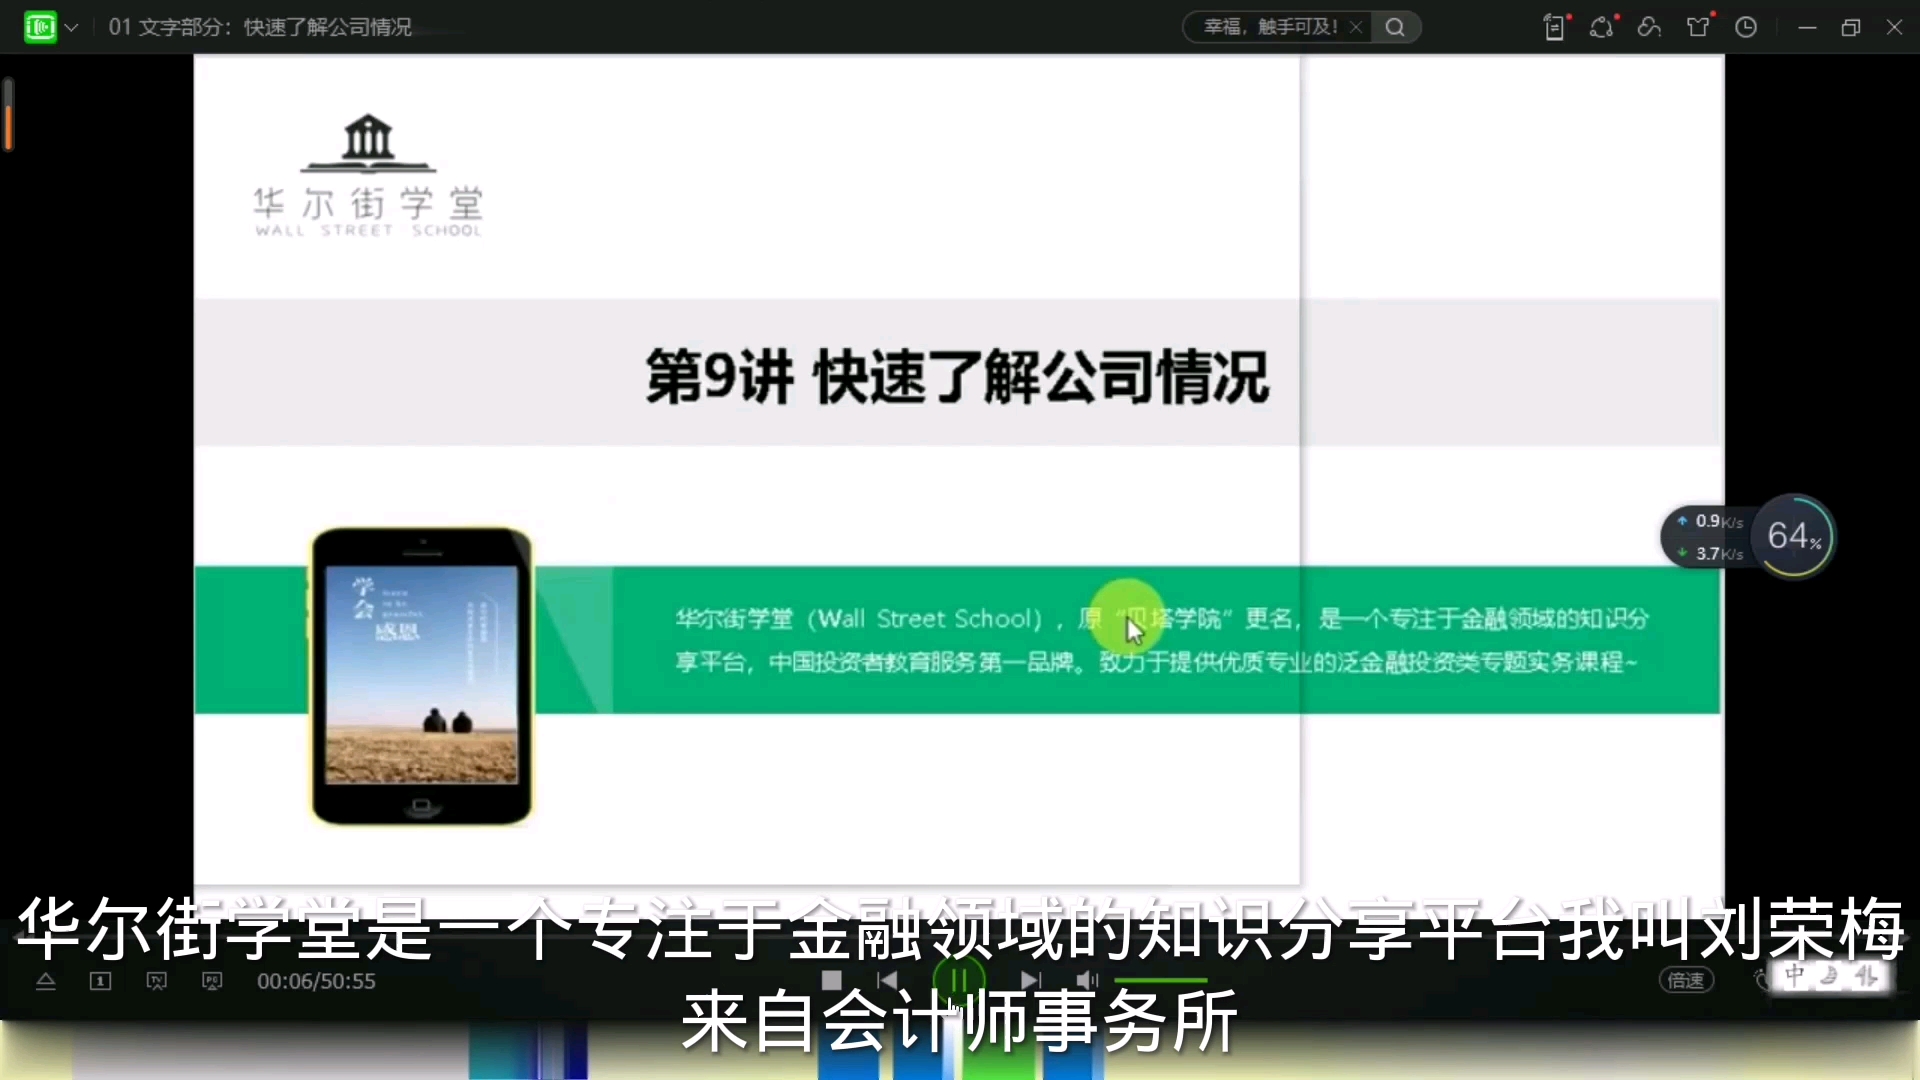Viewport: 1920px width, 1080px height.
Task: Open the watch history clock icon
Action: pos(1746,27)
